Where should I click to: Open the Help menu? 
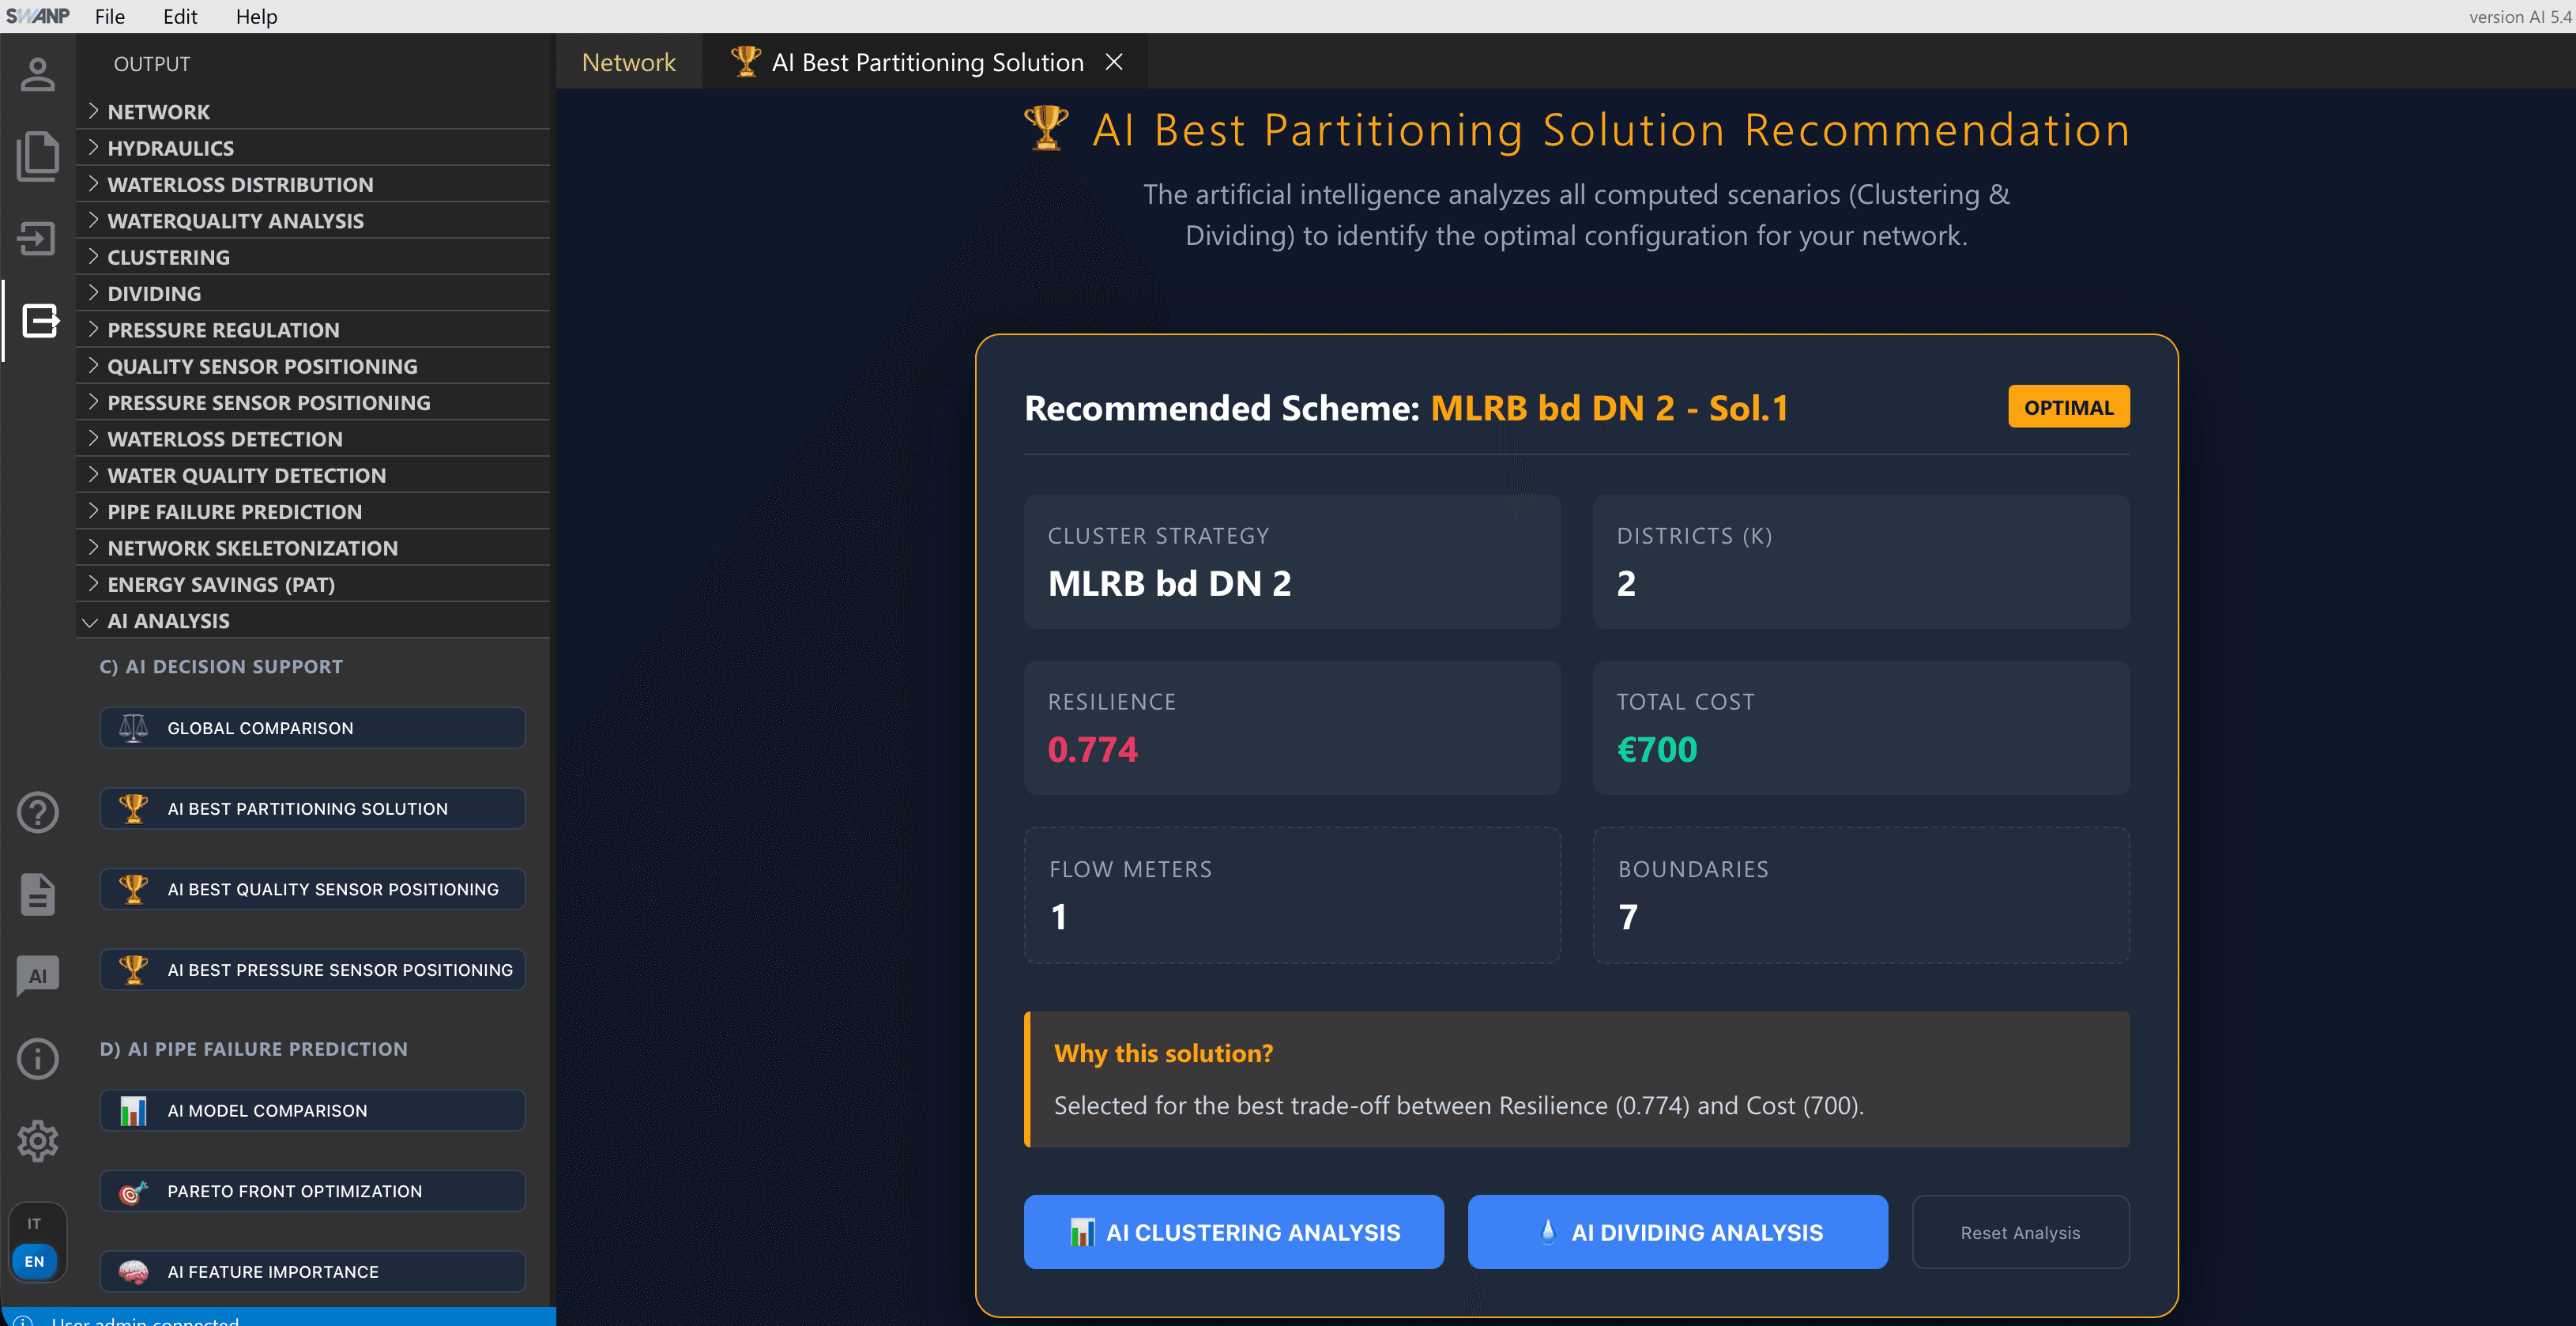[x=257, y=16]
